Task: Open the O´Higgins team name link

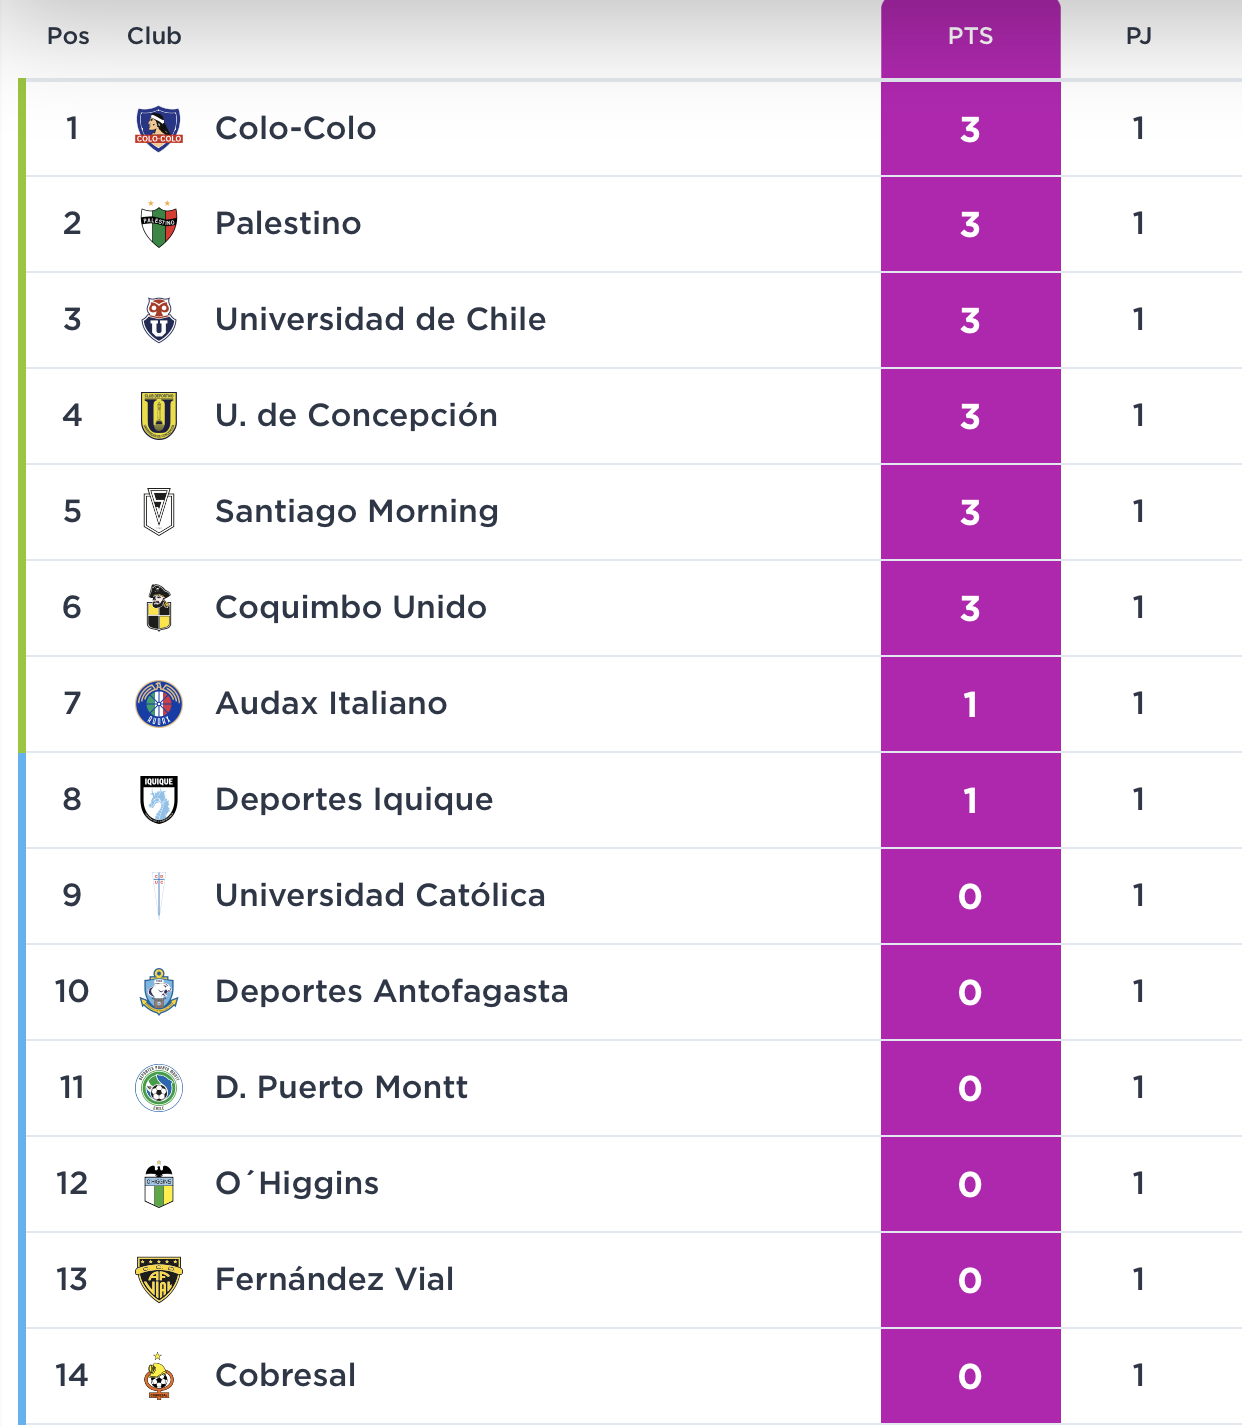Action: tap(297, 1184)
